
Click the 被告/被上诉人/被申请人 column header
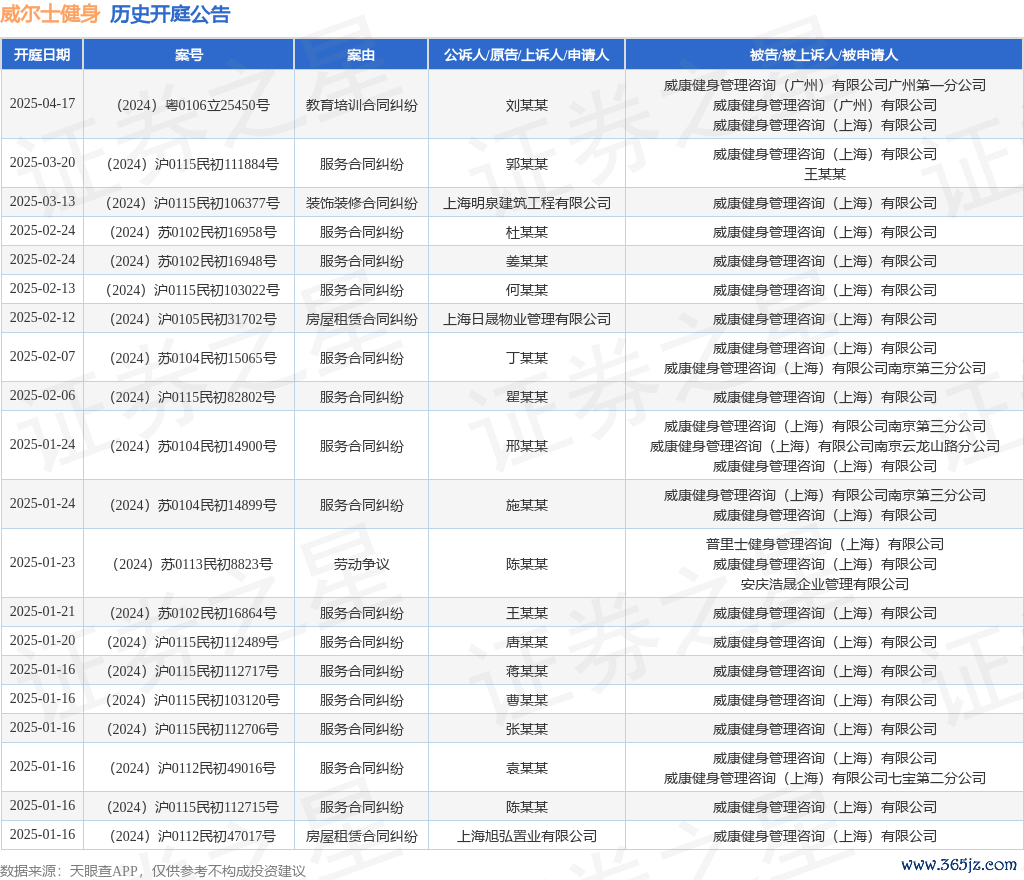[x=824, y=55]
